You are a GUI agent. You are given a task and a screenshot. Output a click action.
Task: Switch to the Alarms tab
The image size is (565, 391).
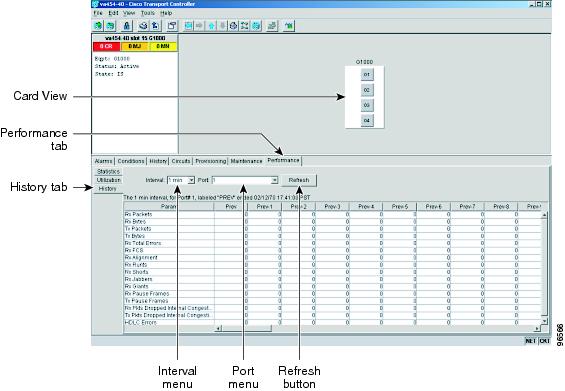click(103, 161)
